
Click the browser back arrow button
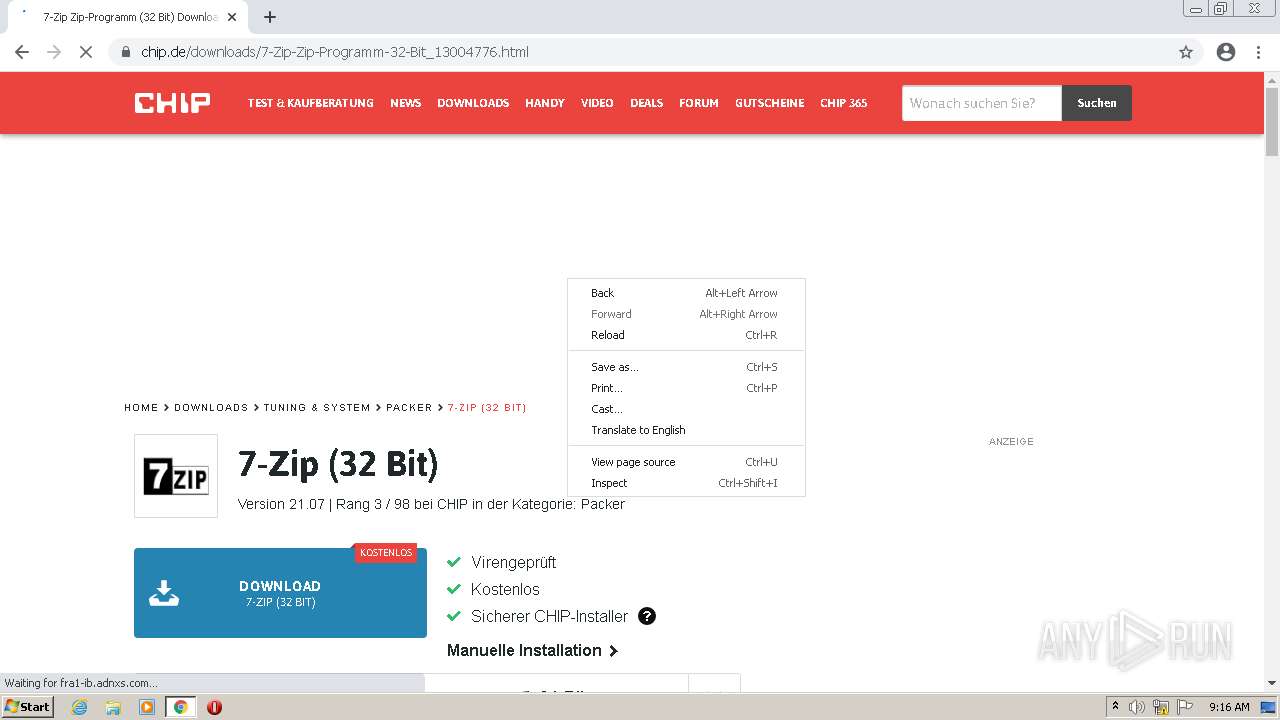[22, 52]
